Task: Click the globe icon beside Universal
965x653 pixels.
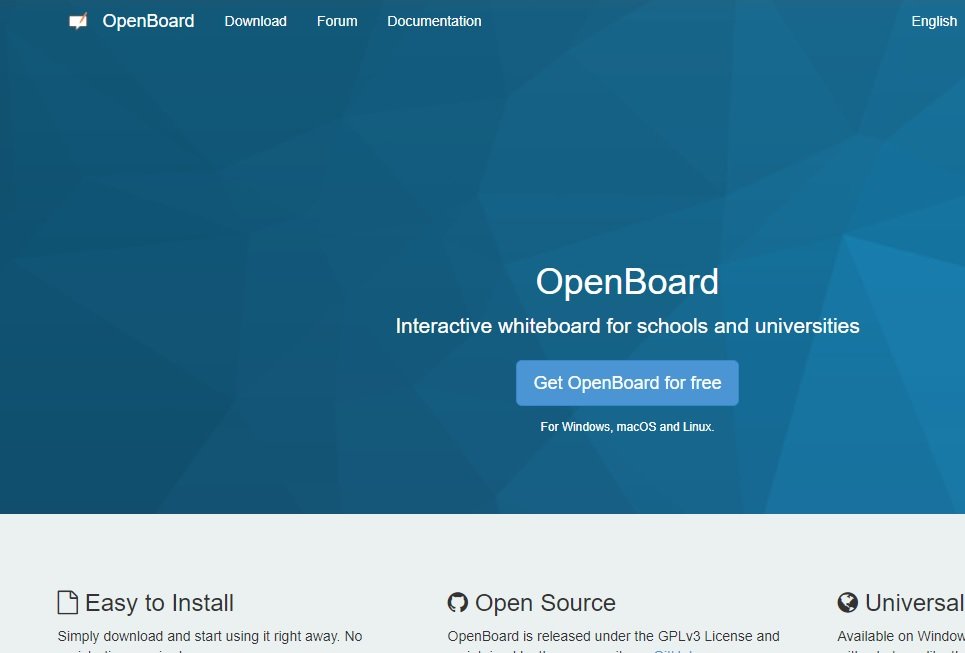Action: (x=847, y=603)
